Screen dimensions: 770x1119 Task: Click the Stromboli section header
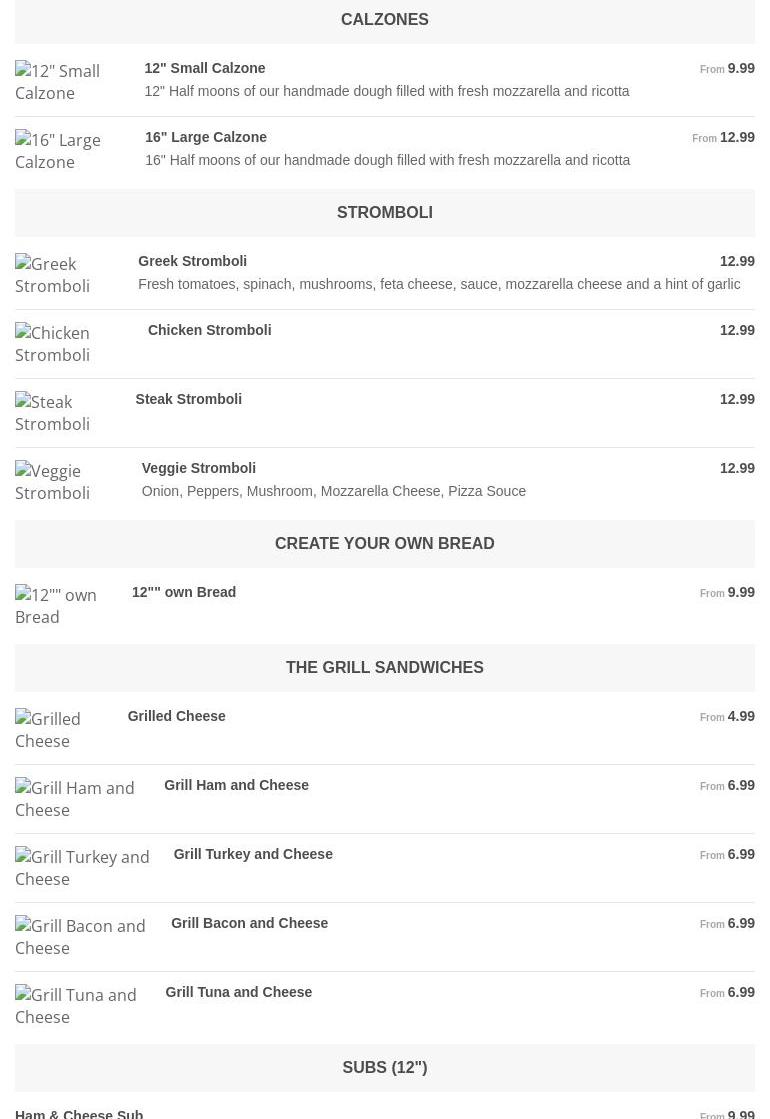tap(384, 213)
